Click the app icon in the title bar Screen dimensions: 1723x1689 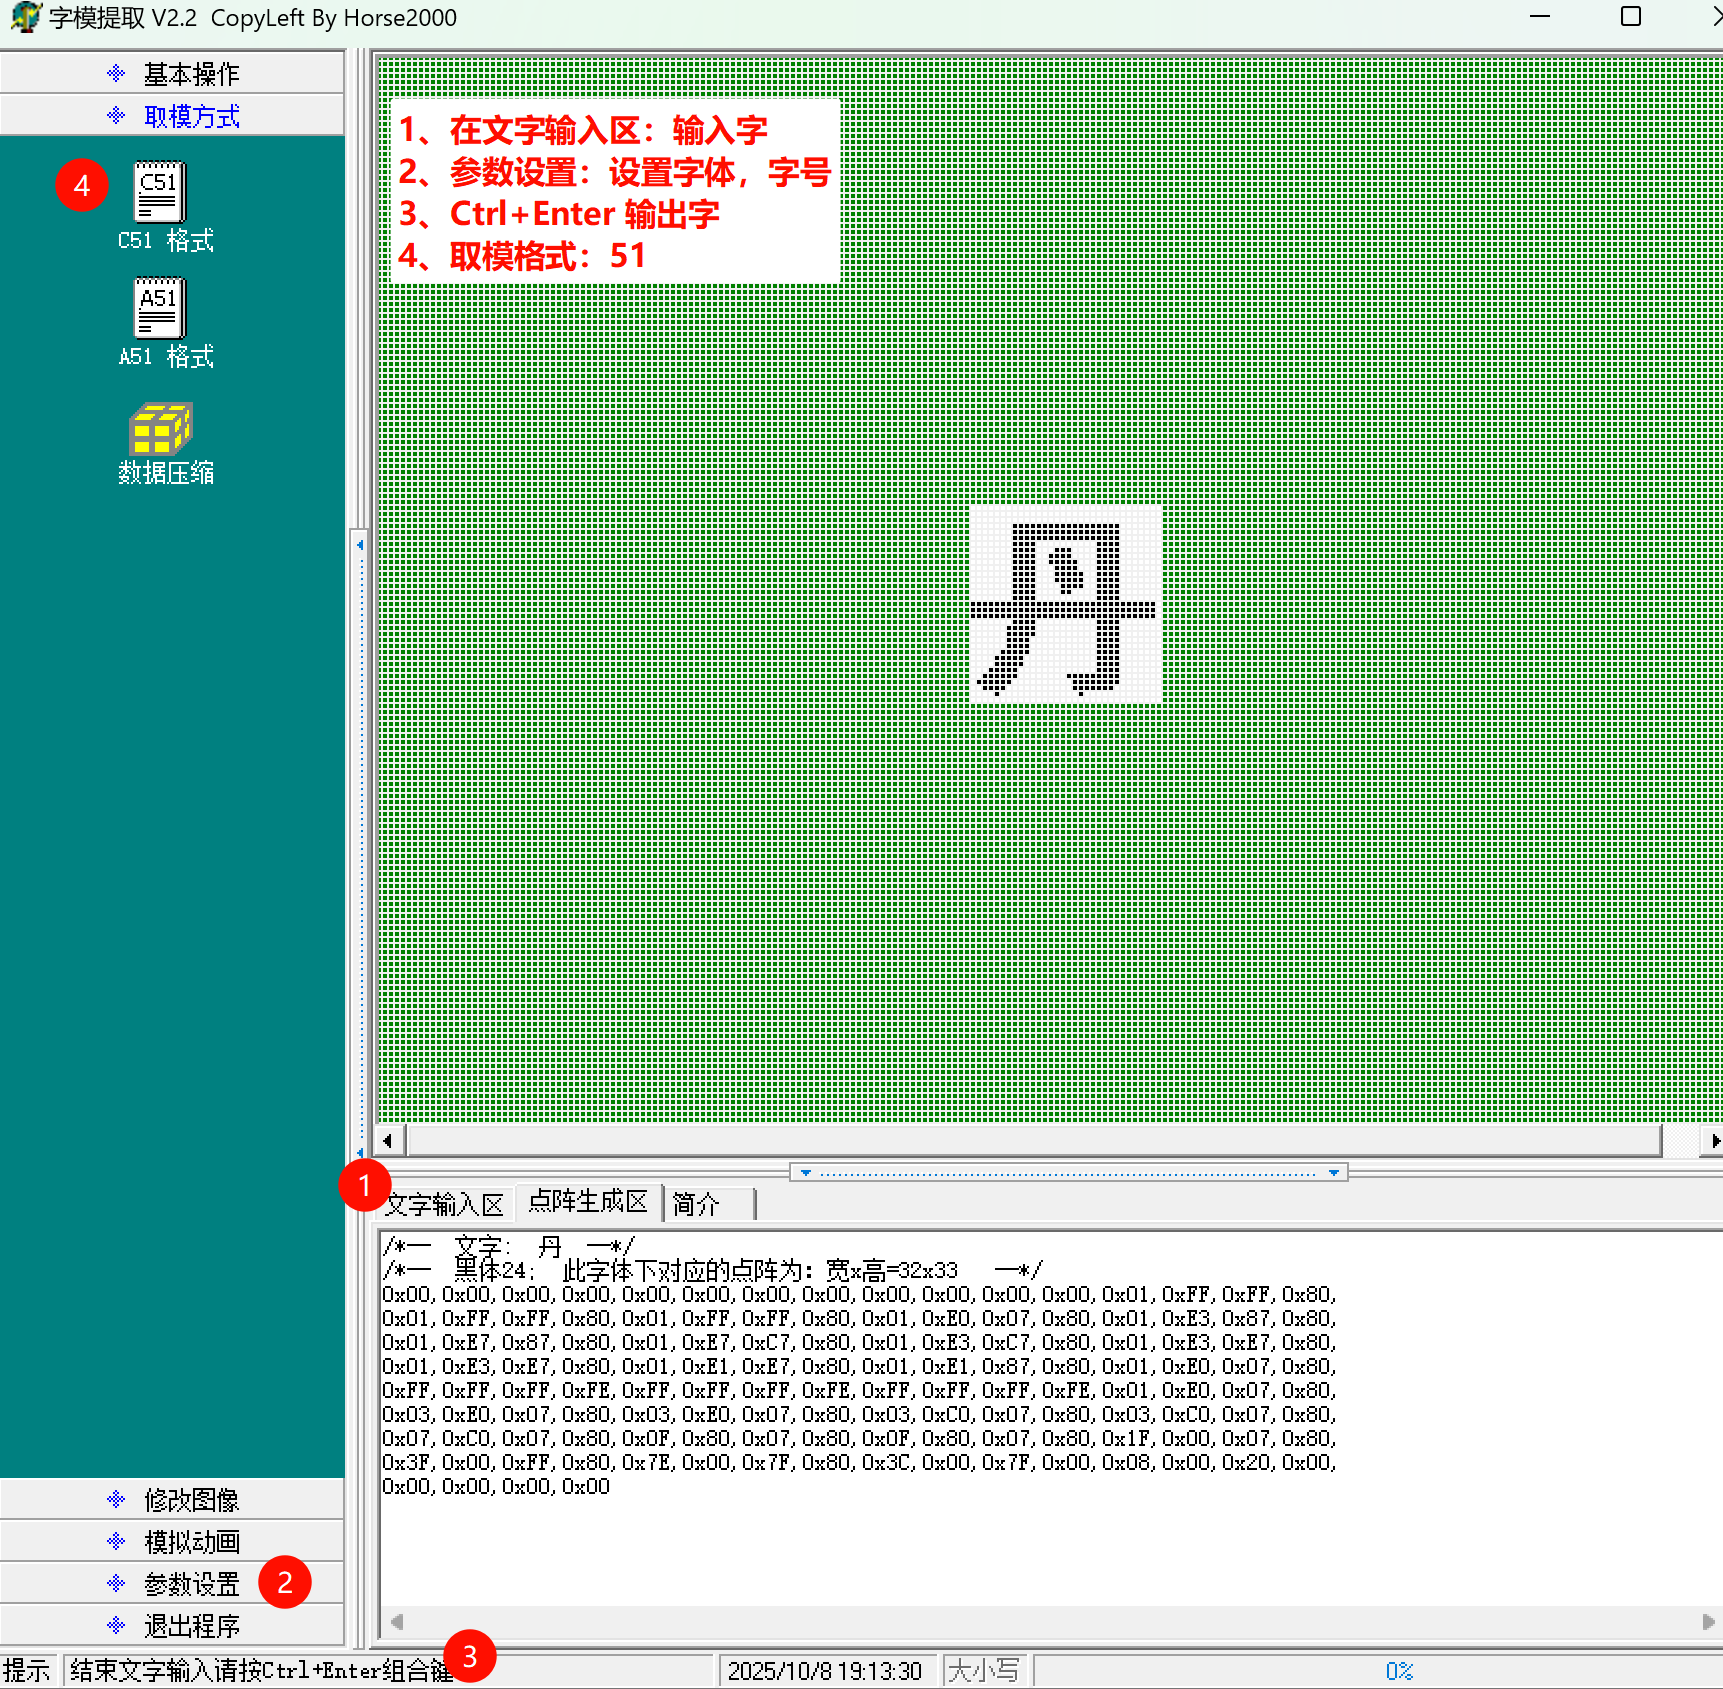point(25,18)
